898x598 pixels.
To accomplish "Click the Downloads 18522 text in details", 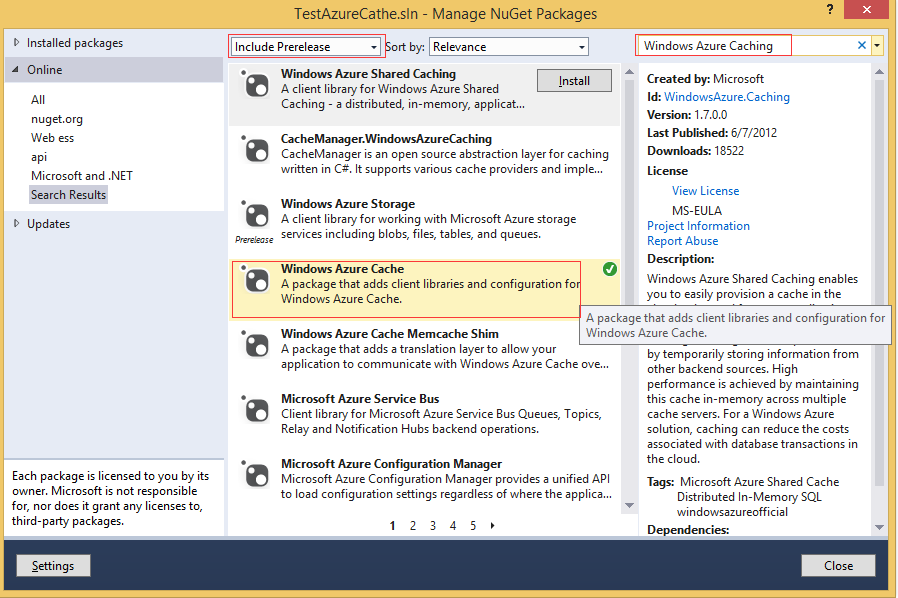I will pyautogui.click(x=695, y=151).
